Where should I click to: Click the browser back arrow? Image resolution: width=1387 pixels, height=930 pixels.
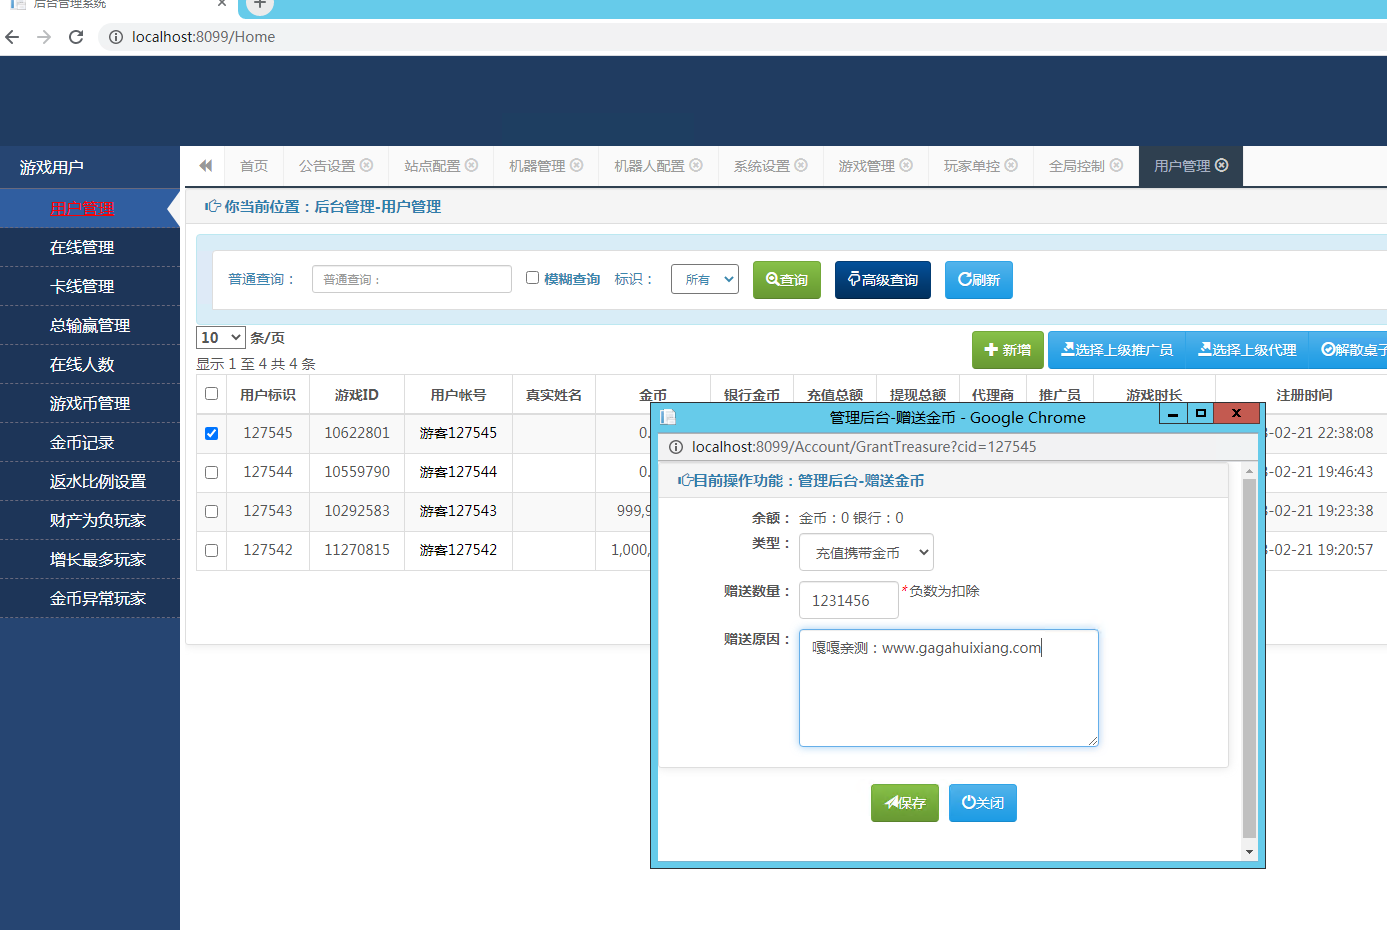click(13, 37)
